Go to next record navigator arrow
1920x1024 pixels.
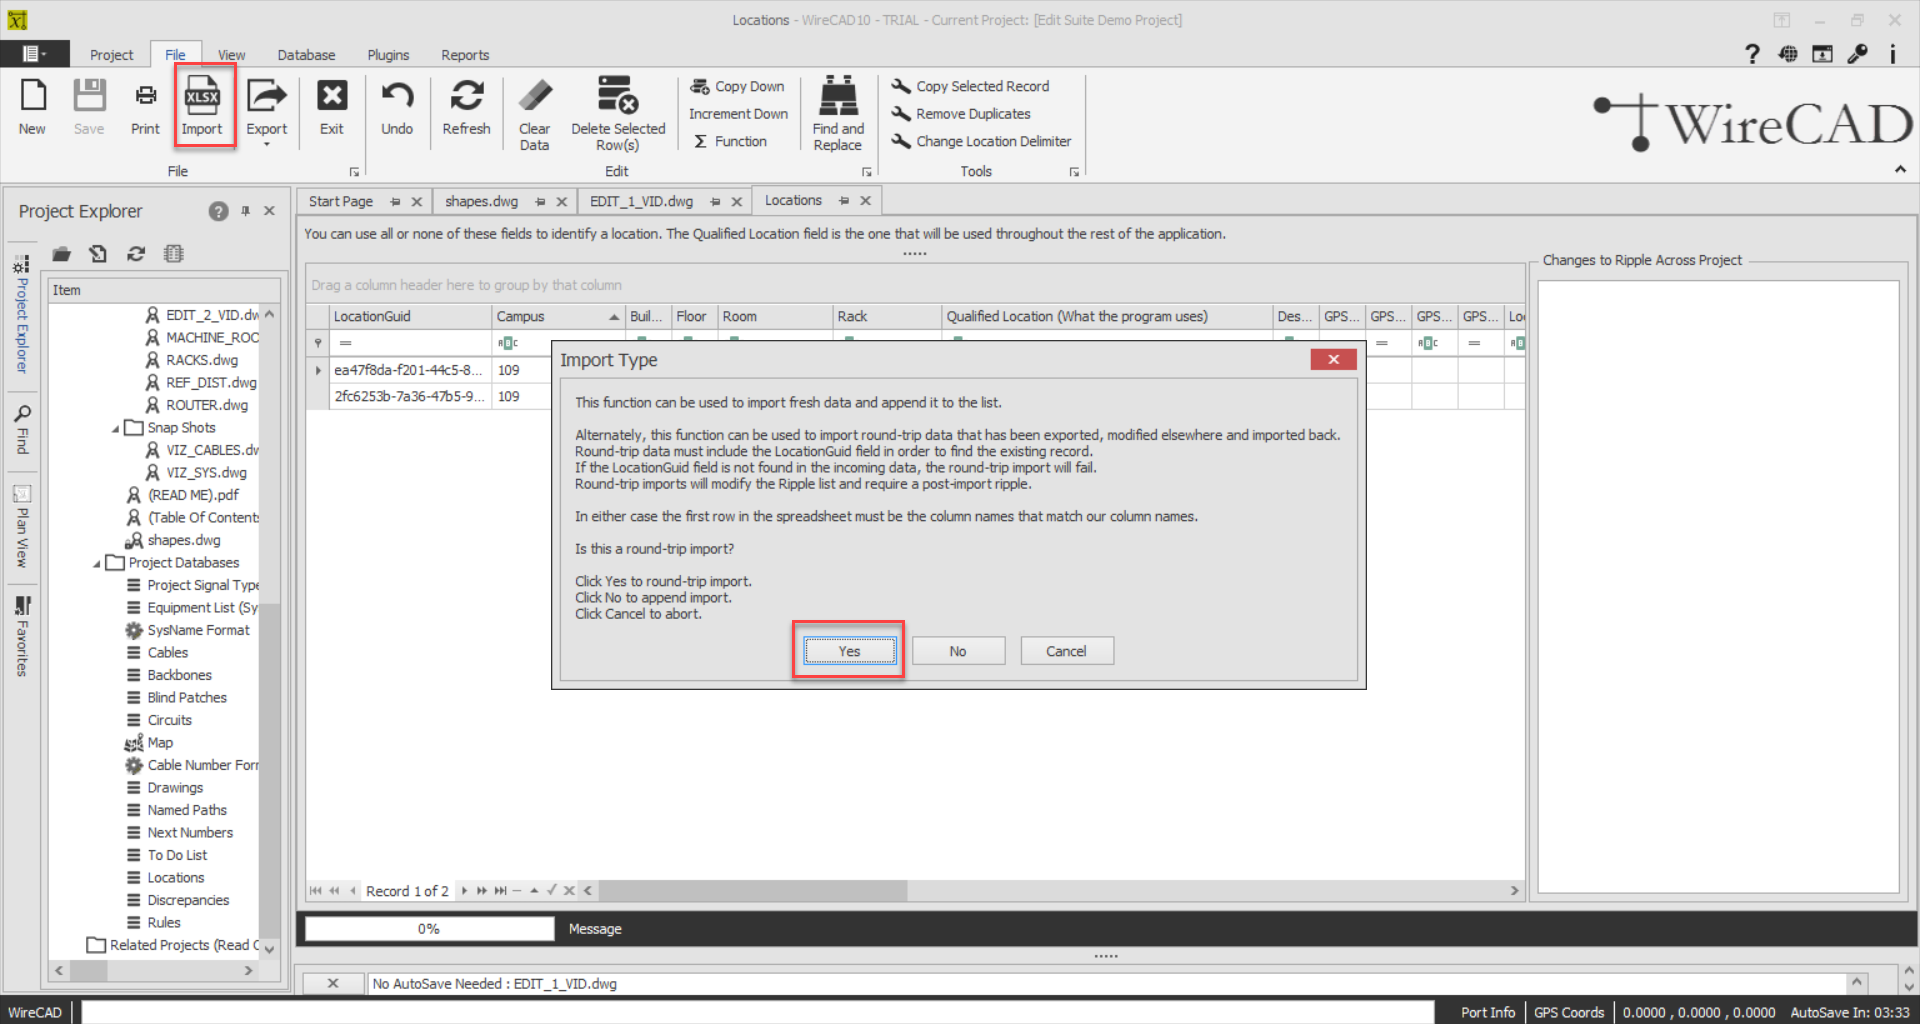464,891
